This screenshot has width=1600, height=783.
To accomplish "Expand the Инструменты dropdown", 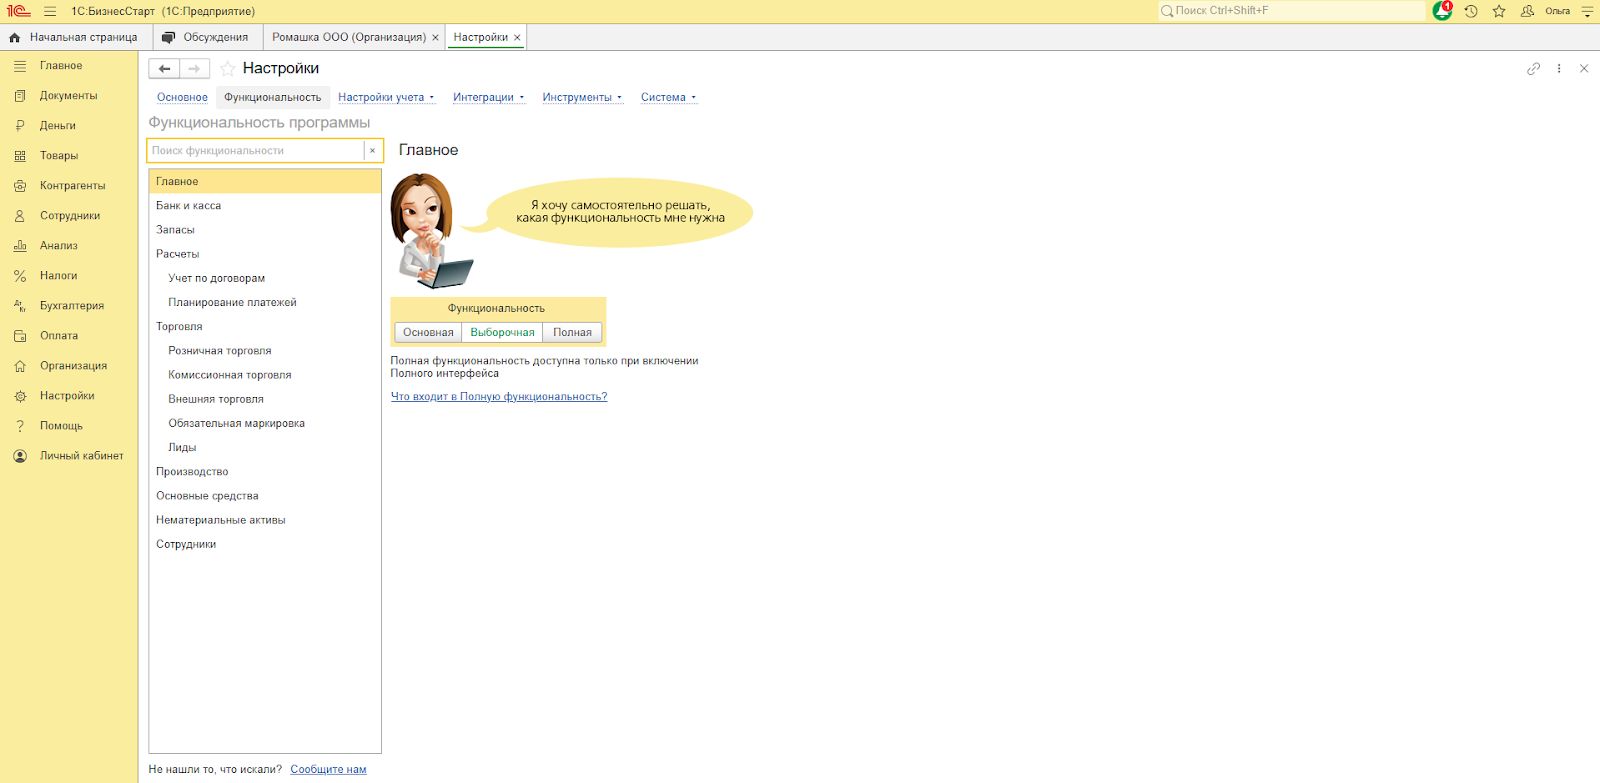I will [x=581, y=97].
